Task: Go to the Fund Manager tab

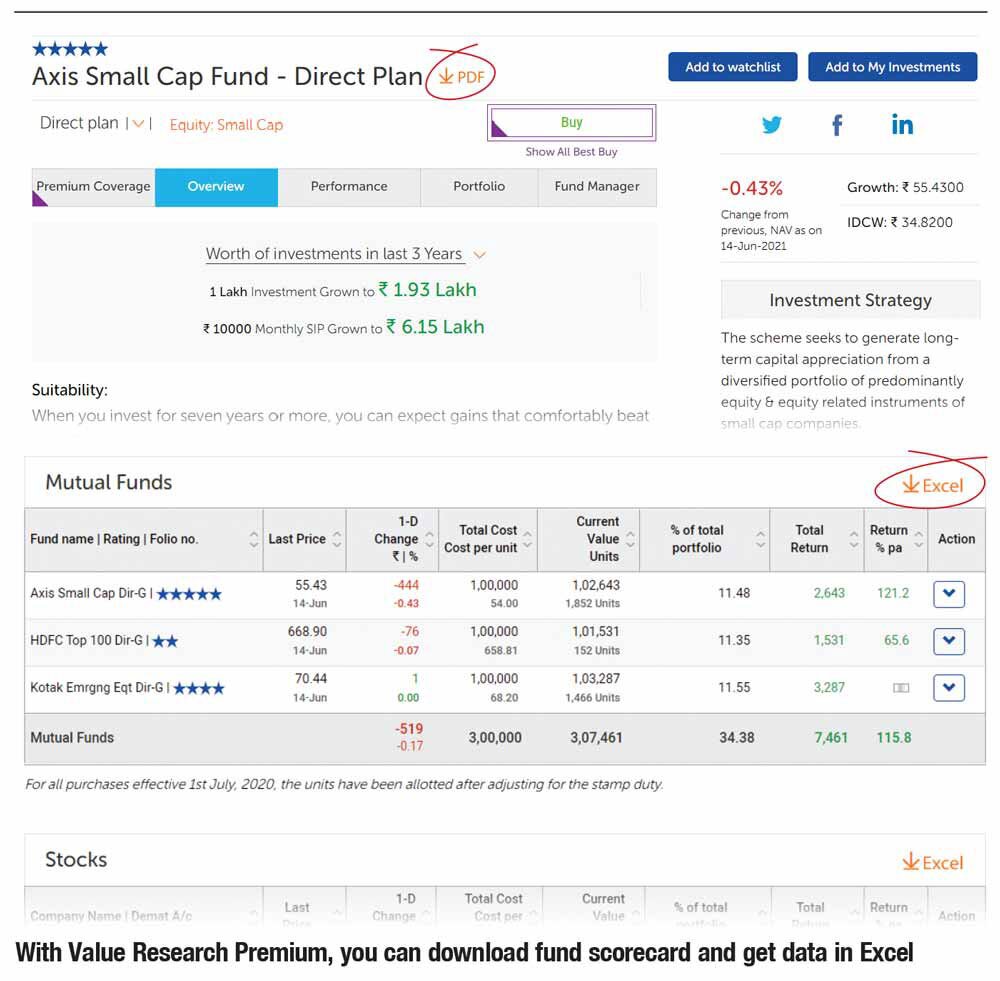Action: click(597, 187)
